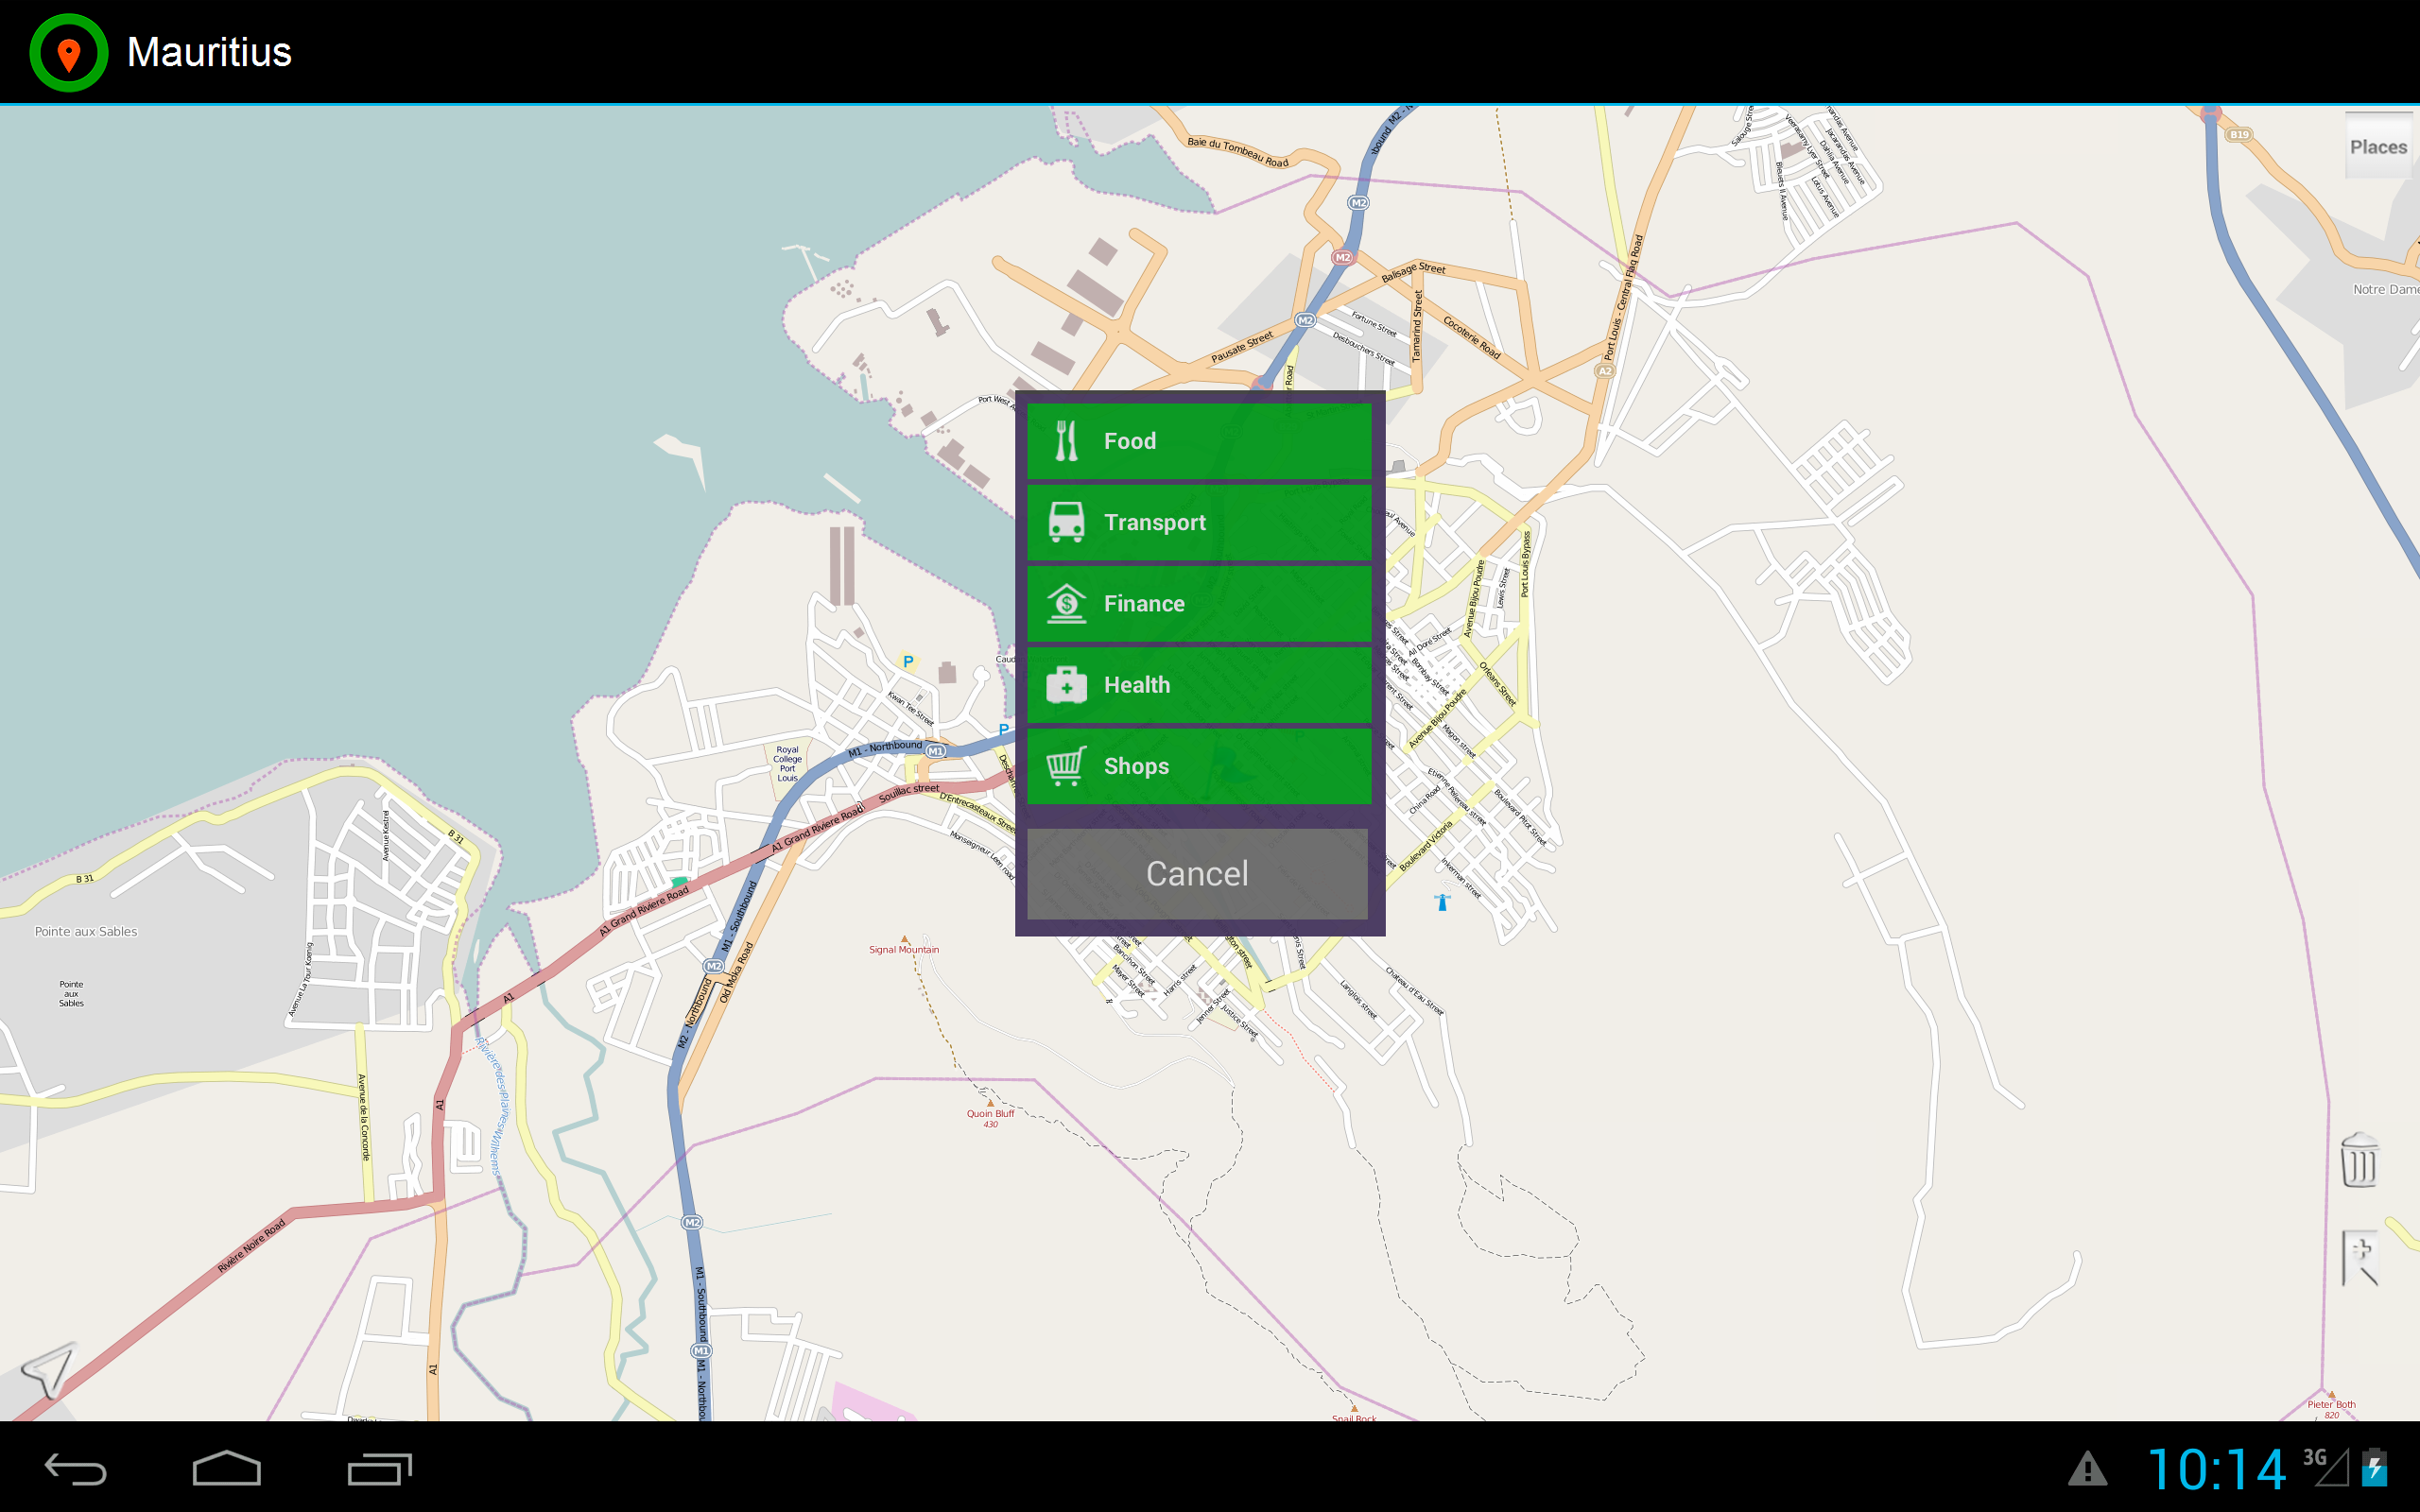Click the trash can icon on the map
Viewport: 2420px width, 1512px height.
2361,1162
